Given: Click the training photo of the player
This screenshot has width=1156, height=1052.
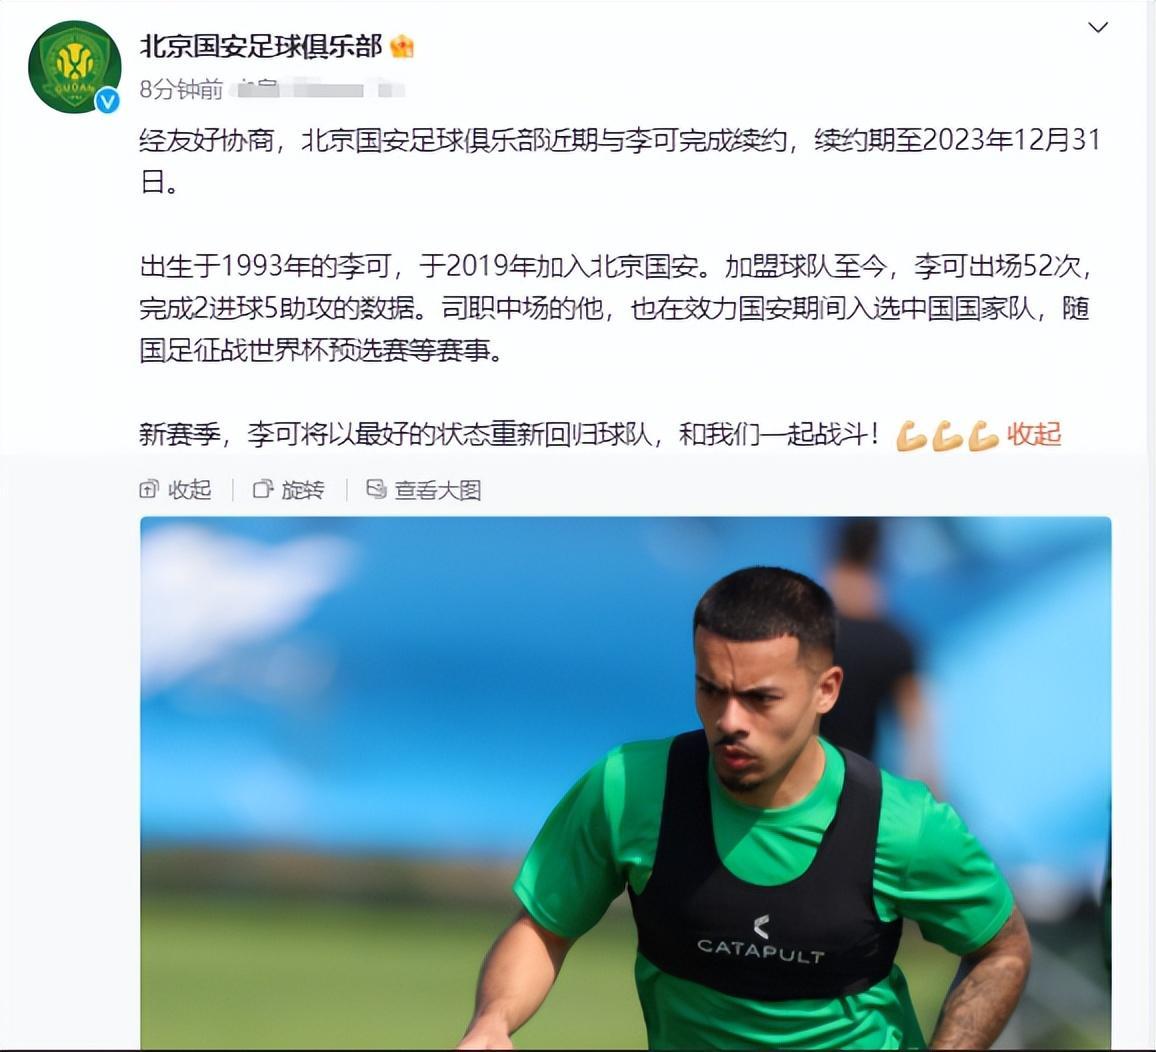Looking at the screenshot, I should 625,783.
